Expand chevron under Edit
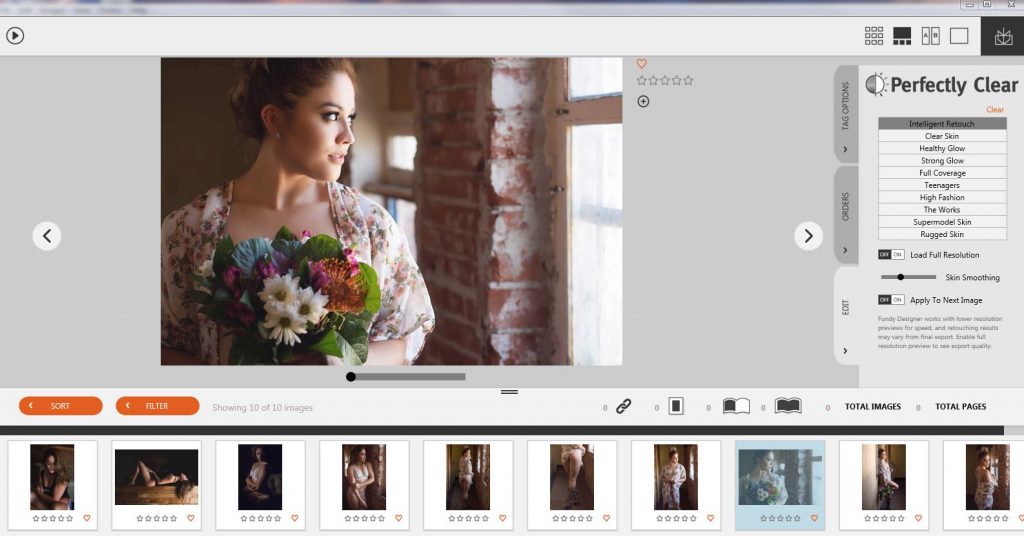Image resolution: width=1024 pixels, height=536 pixels. 846,351
